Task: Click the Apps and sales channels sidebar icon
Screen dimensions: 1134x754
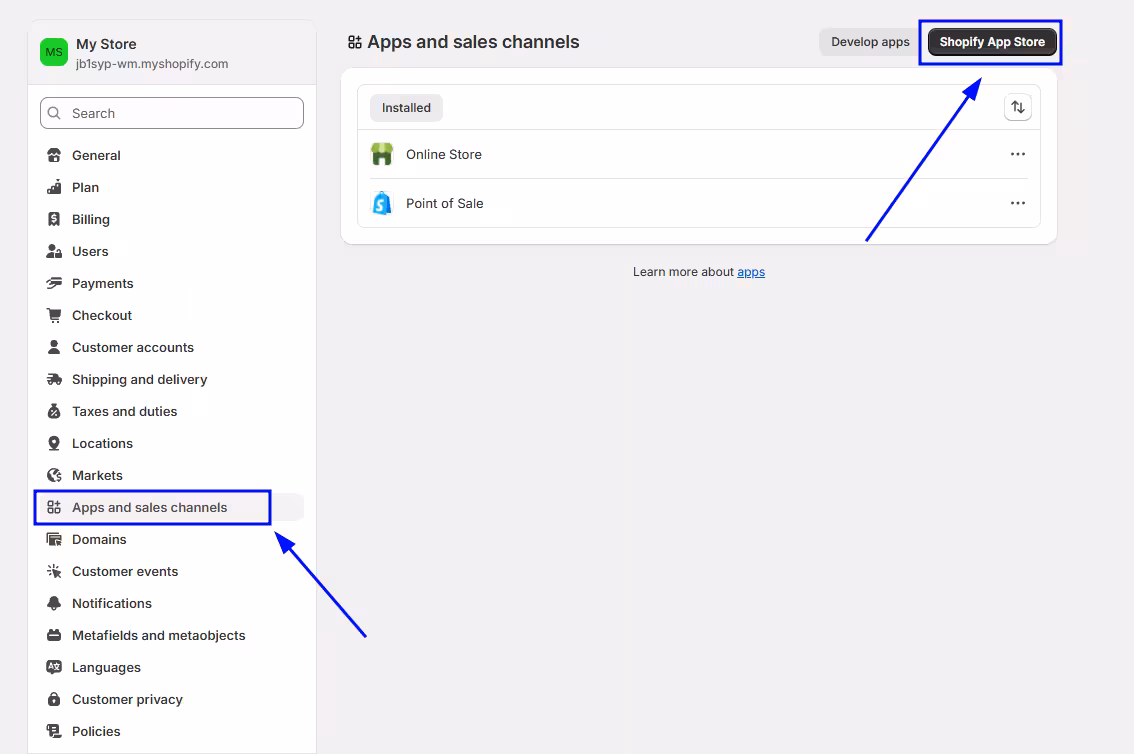Action: (x=54, y=507)
